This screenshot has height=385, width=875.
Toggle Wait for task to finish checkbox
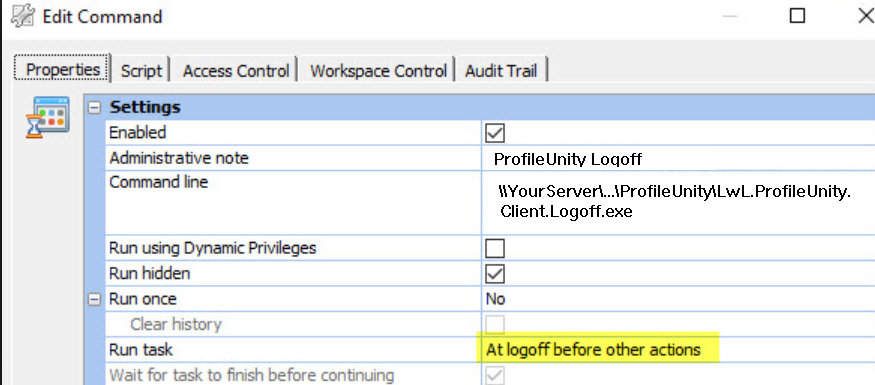coord(496,376)
